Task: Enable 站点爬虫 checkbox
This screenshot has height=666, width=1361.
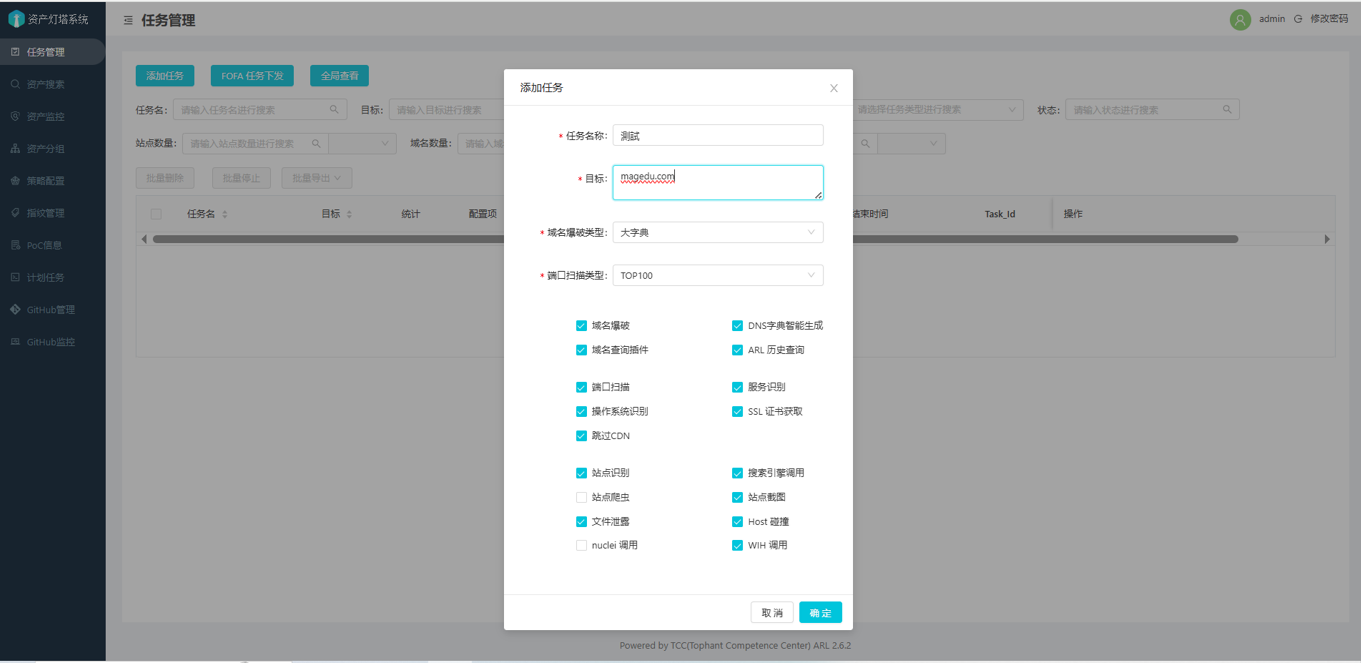Action: click(x=581, y=497)
